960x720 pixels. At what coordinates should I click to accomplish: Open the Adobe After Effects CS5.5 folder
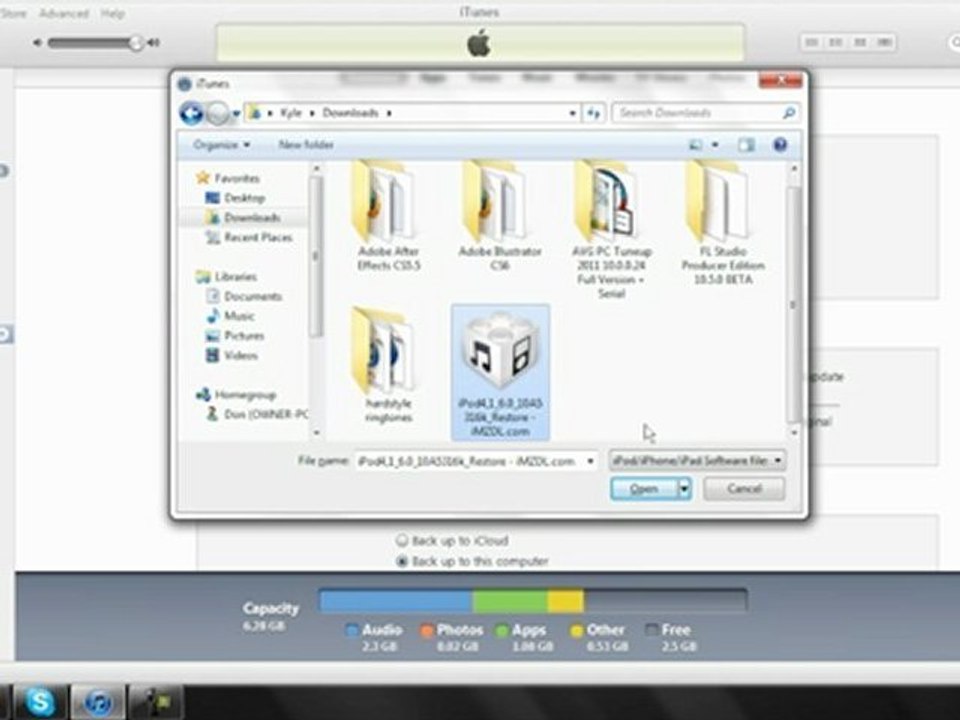coord(388,216)
